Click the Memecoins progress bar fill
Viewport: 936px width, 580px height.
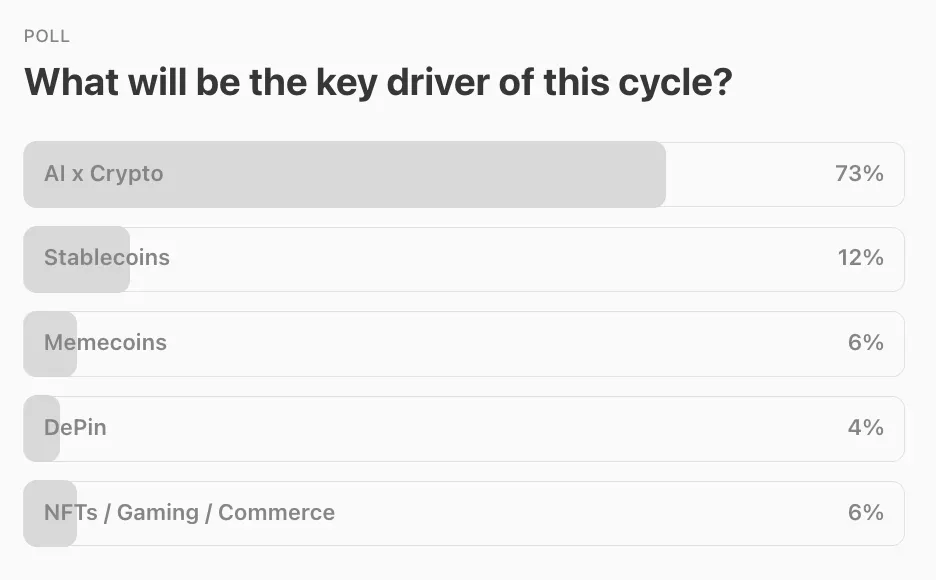click(x=50, y=344)
